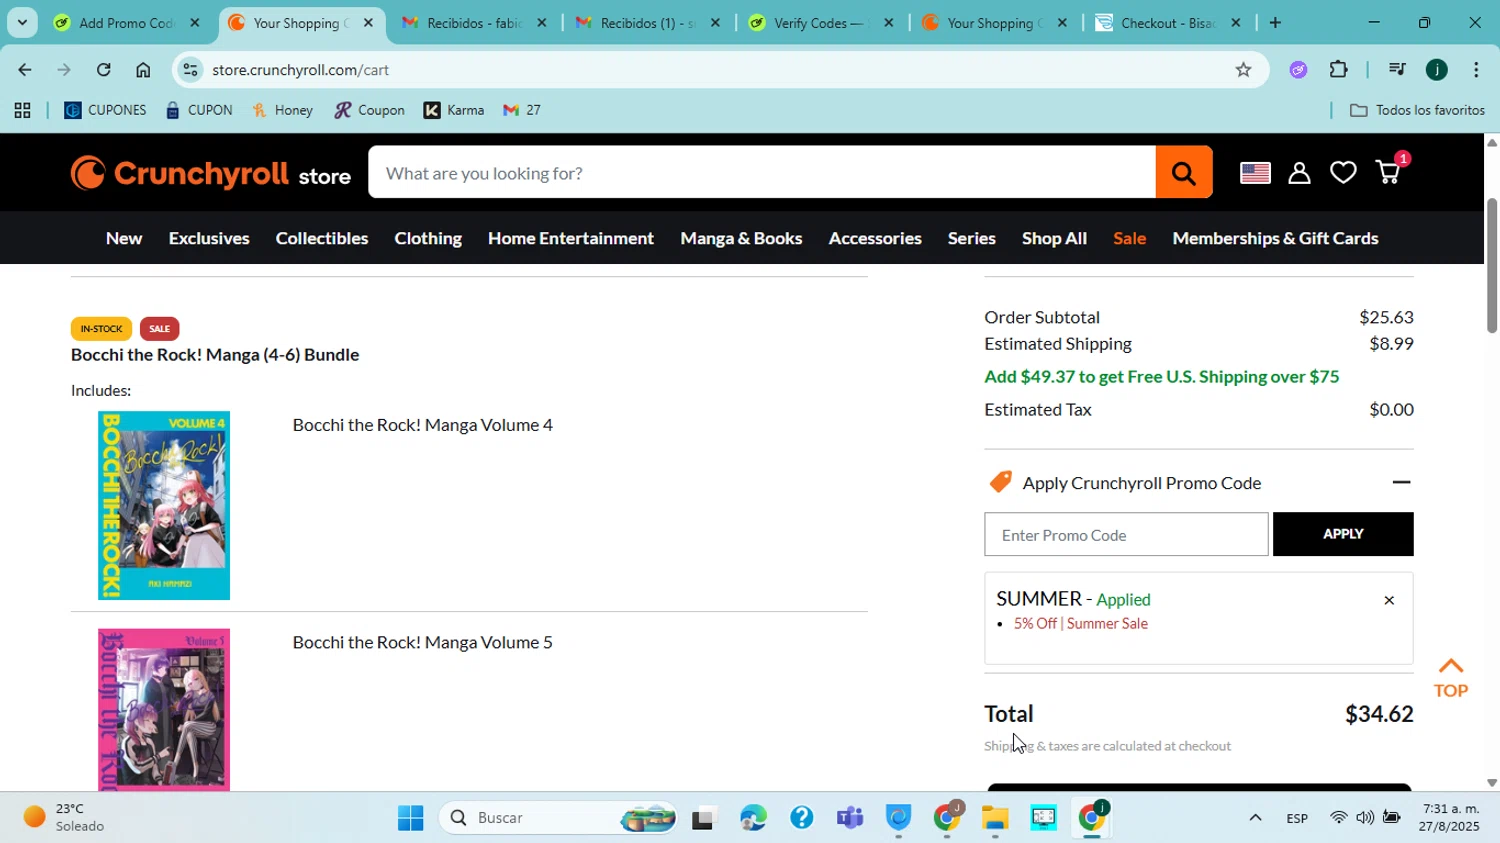Open the browser home page
Viewport: 1500px width, 843px height.
[143, 70]
